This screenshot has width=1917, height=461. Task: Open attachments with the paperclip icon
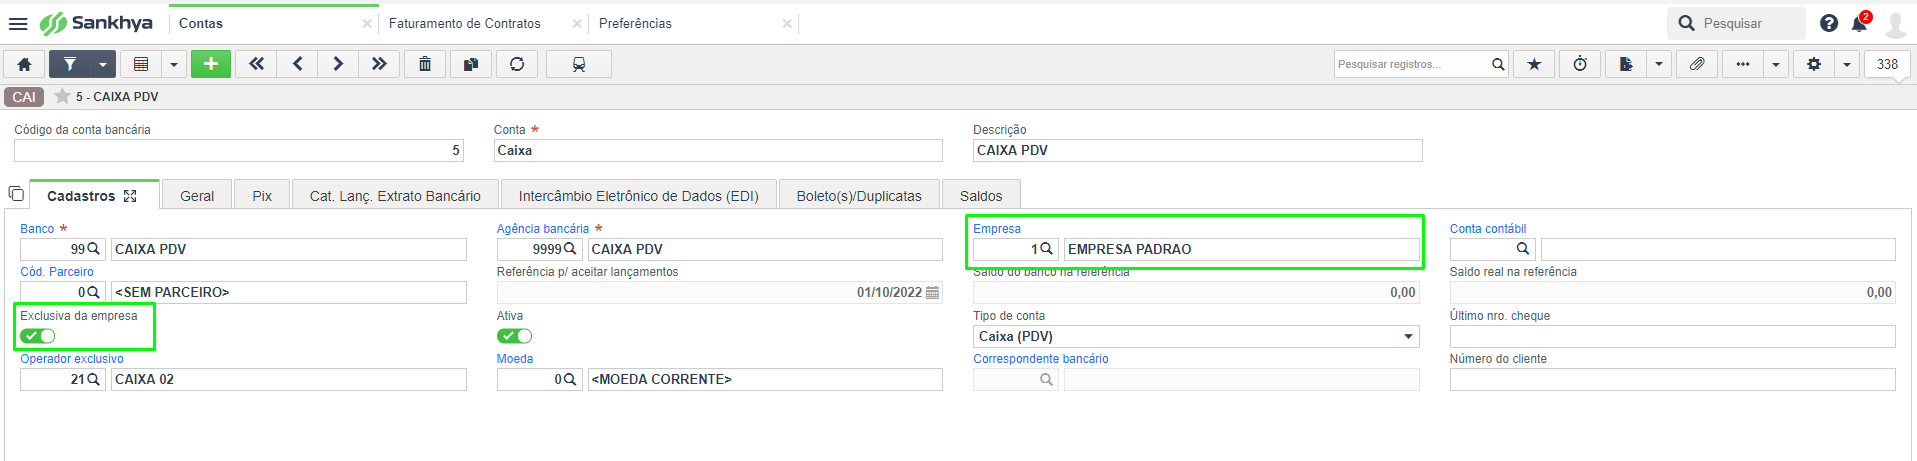tap(1697, 64)
